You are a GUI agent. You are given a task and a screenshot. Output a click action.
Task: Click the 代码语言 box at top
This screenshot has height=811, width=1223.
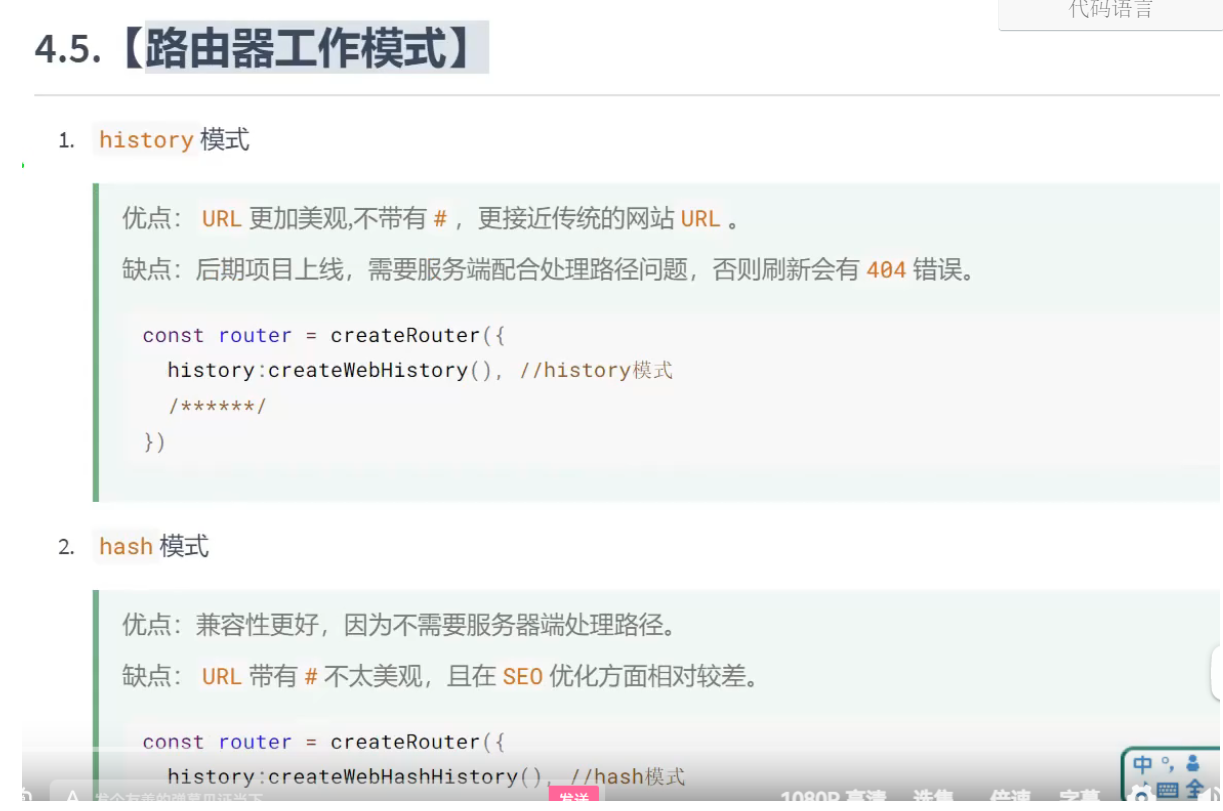(x=1110, y=13)
